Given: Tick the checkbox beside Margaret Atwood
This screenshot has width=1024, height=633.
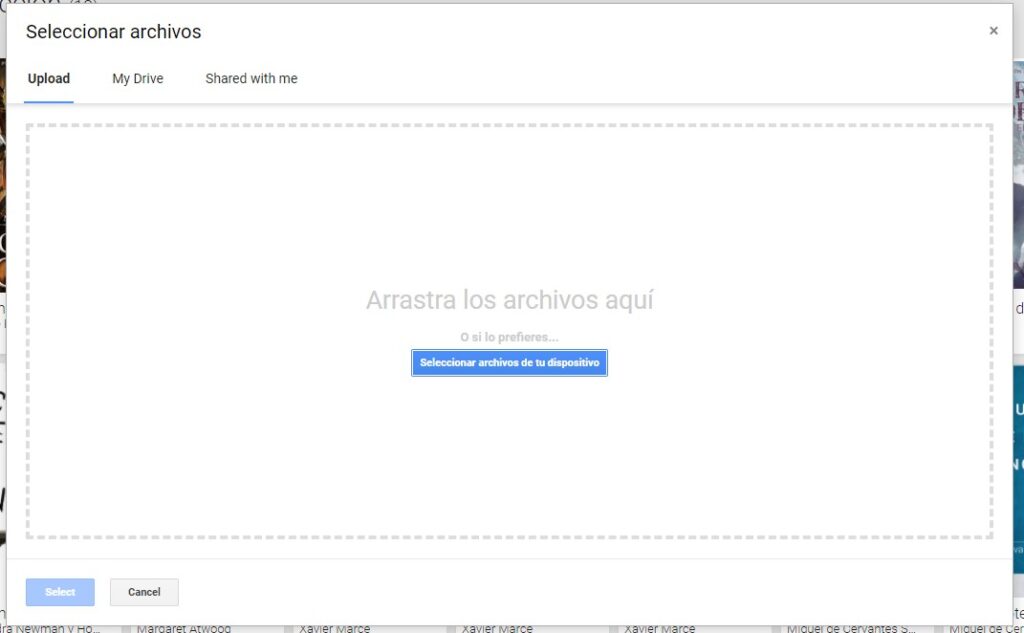Looking at the screenshot, I should (127, 629).
